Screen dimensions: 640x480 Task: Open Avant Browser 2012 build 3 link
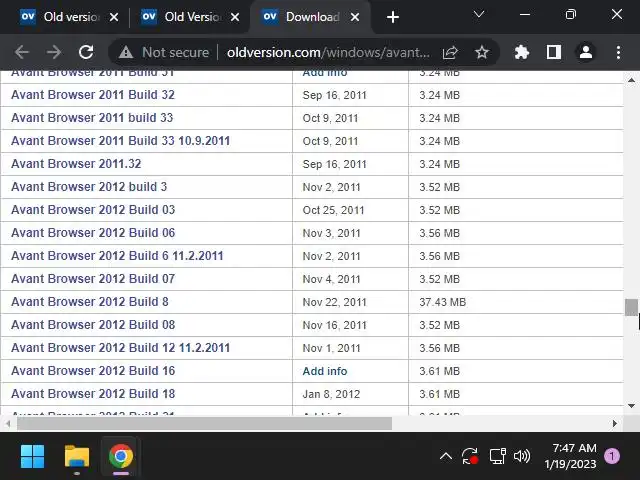[89, 187]
